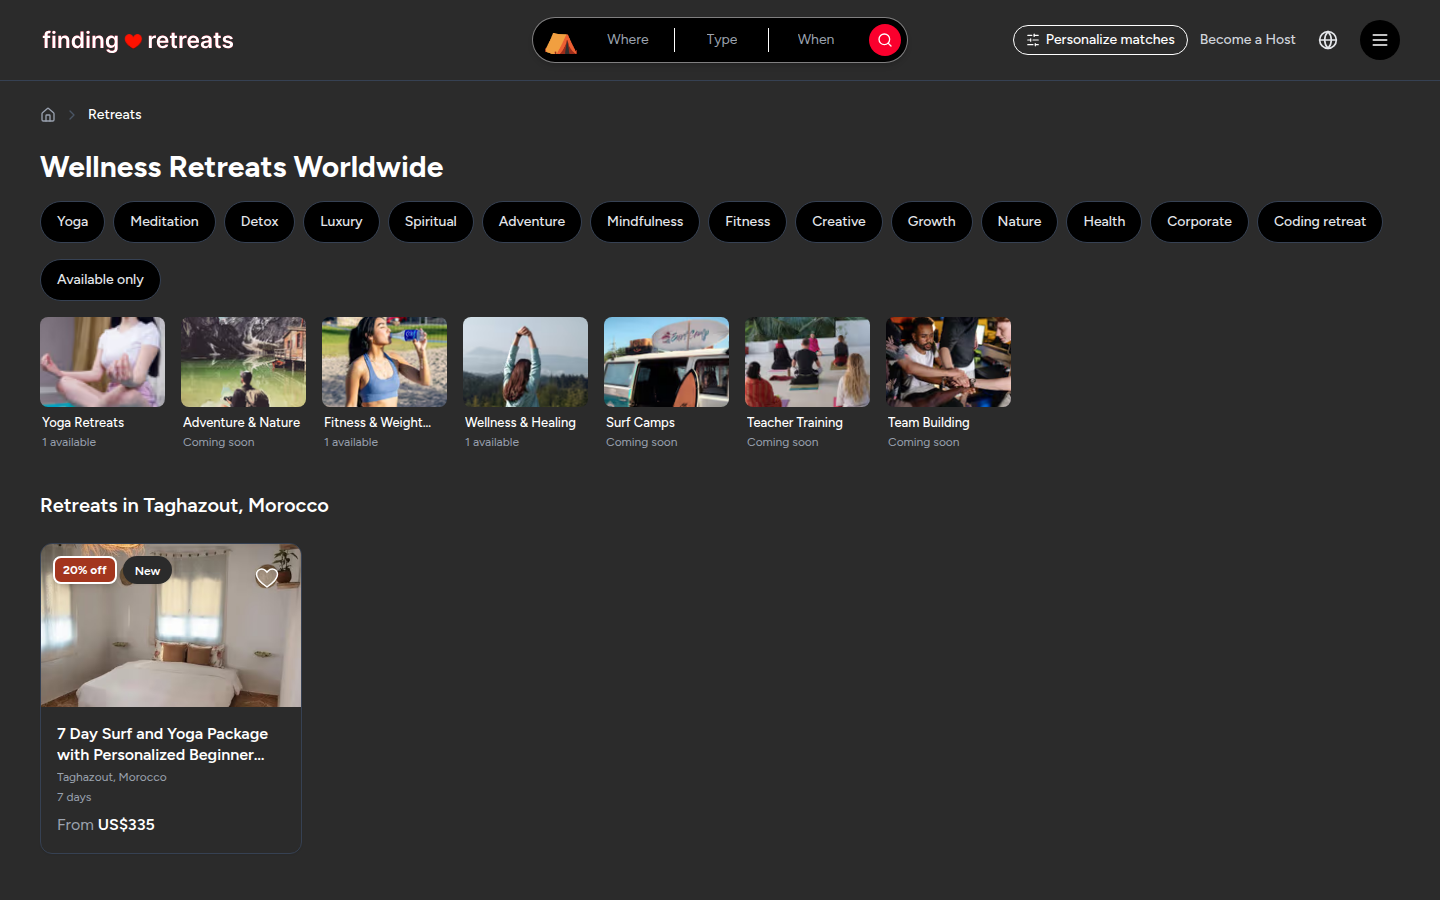Open the Surf Camps thumbnail
Image resolution: width=1440 pixels, height=900 pixels.
pos(666,362)
